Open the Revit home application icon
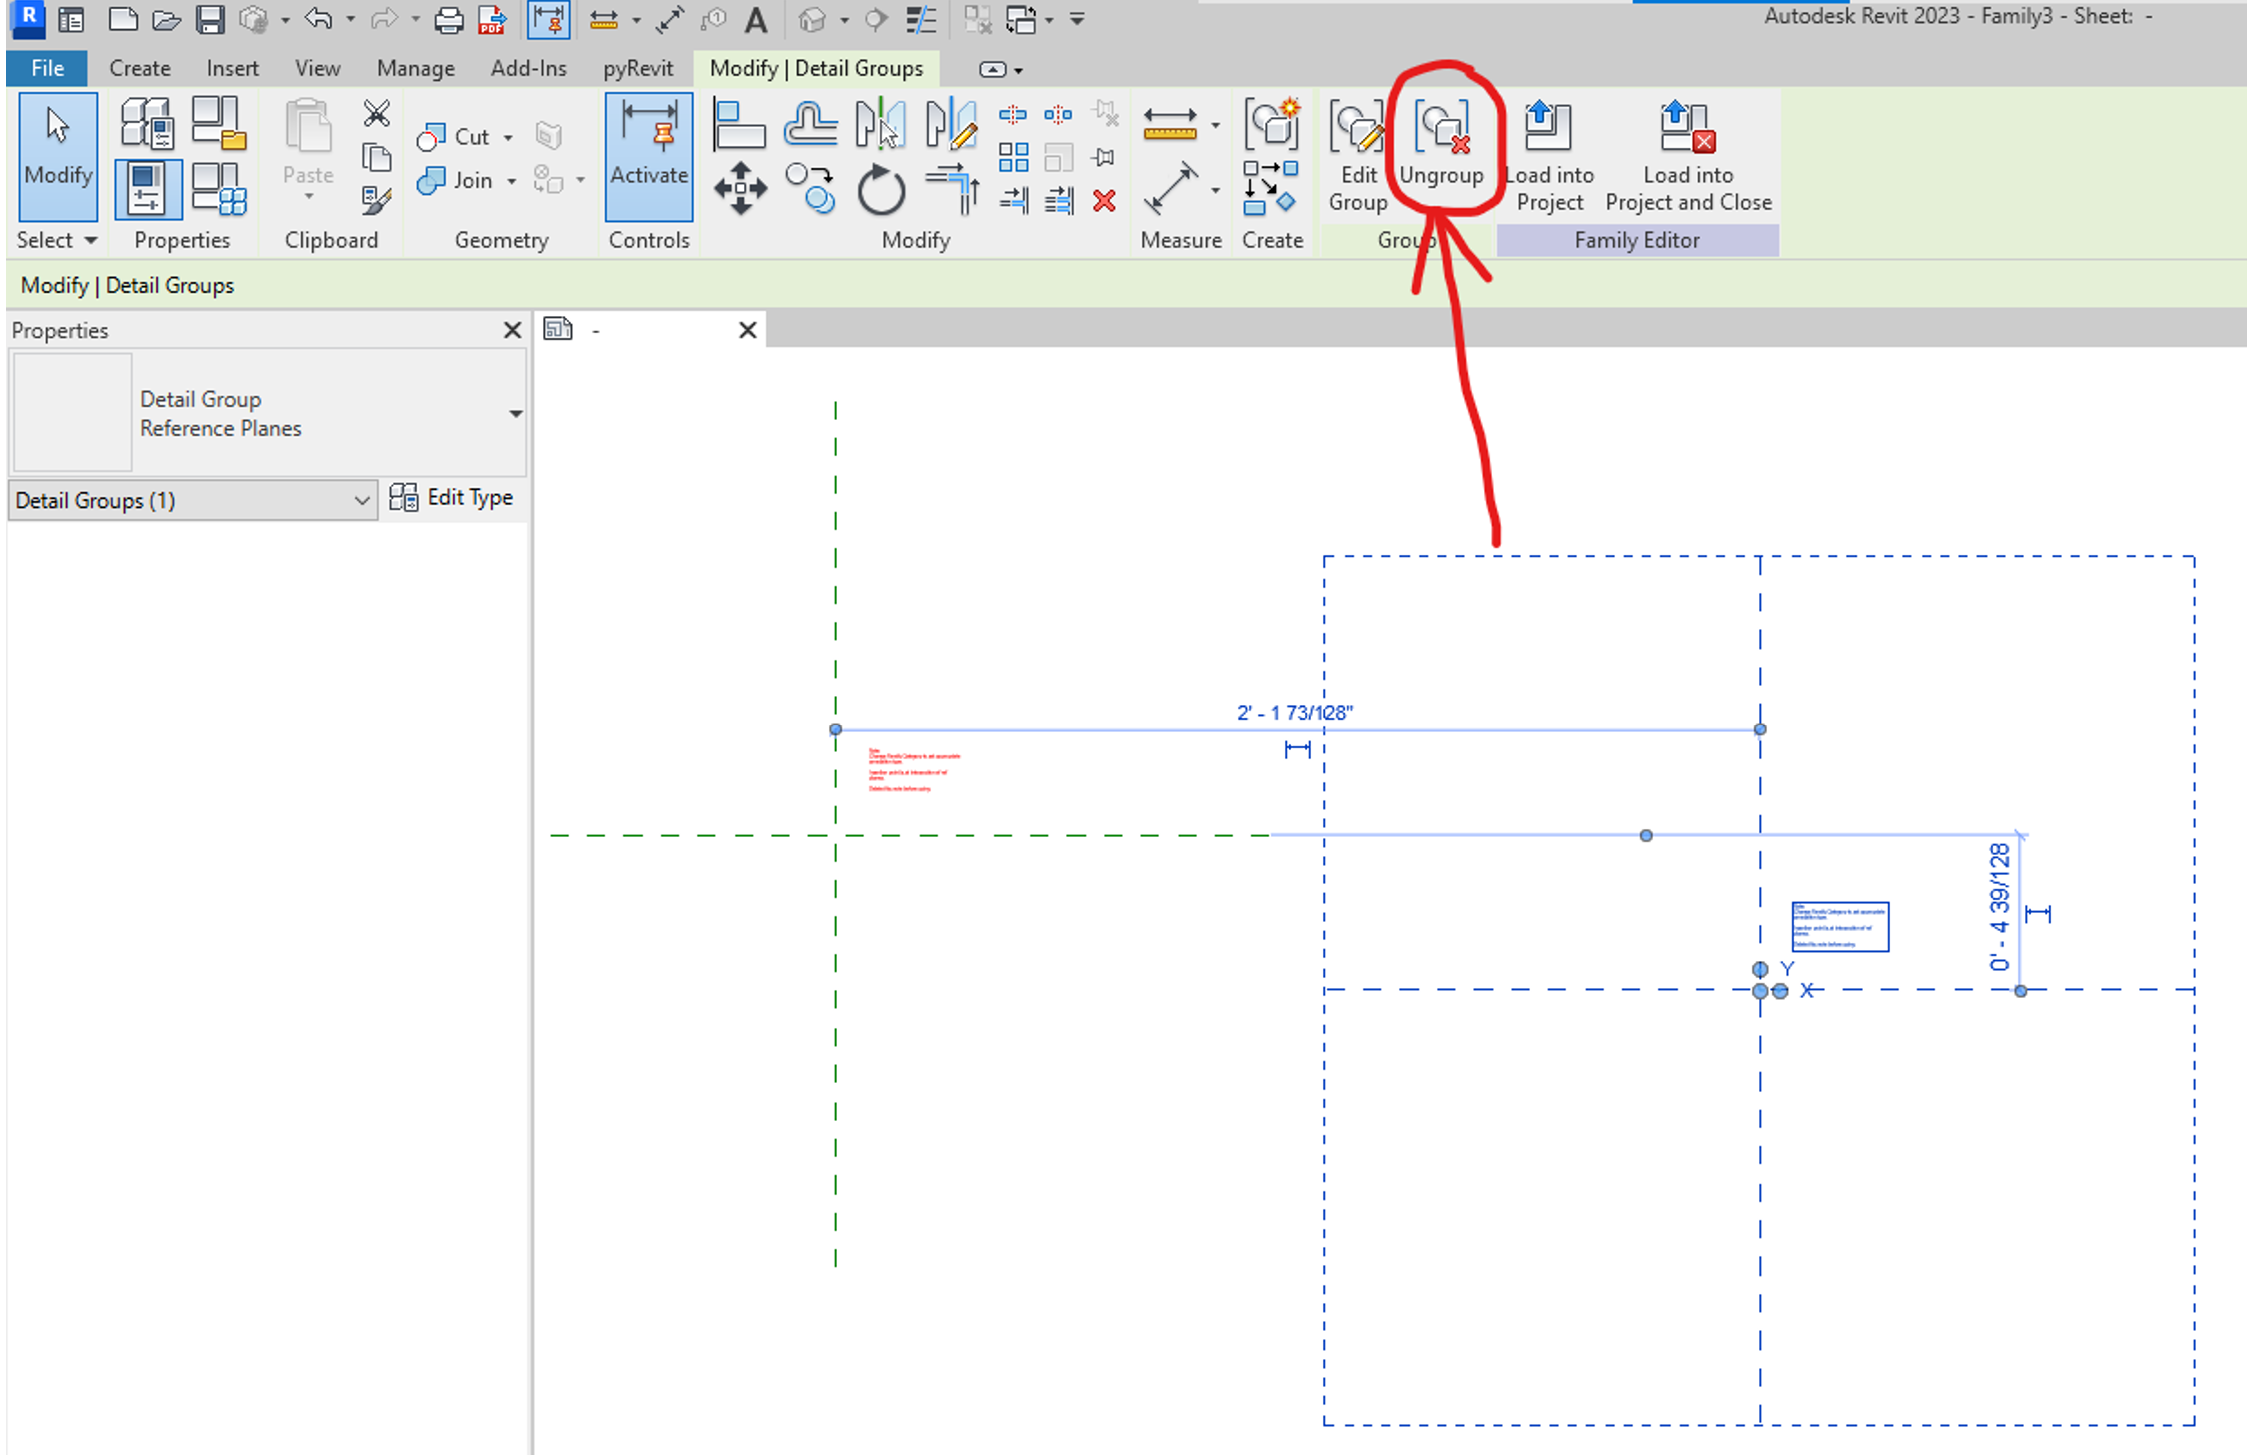The width and height of the screenshot is (2247, 1455). point(29,18)
